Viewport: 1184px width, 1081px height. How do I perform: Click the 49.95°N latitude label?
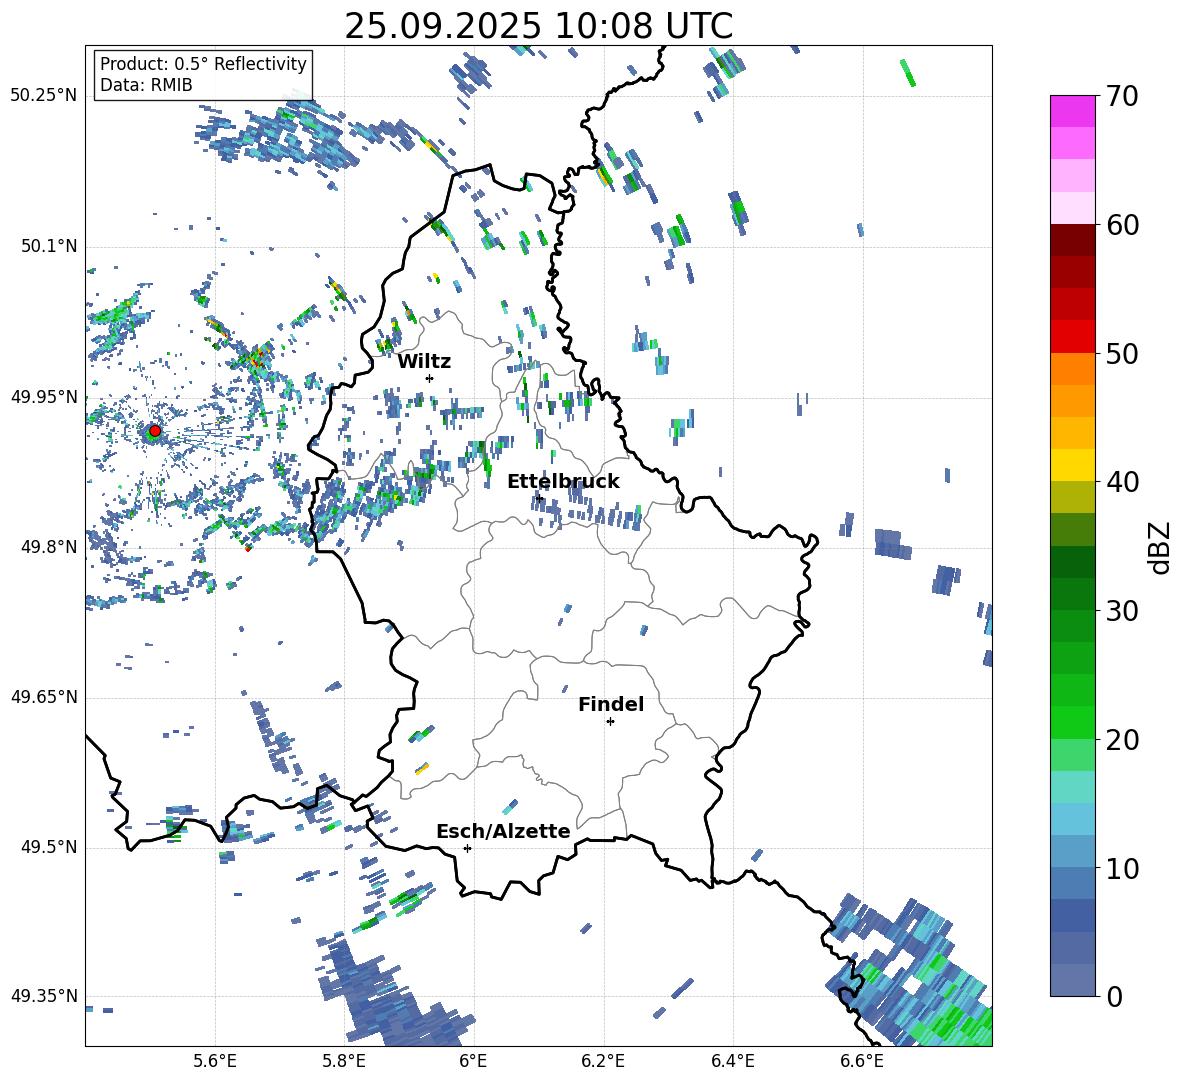pyautogui.click(x=44, y=397)
